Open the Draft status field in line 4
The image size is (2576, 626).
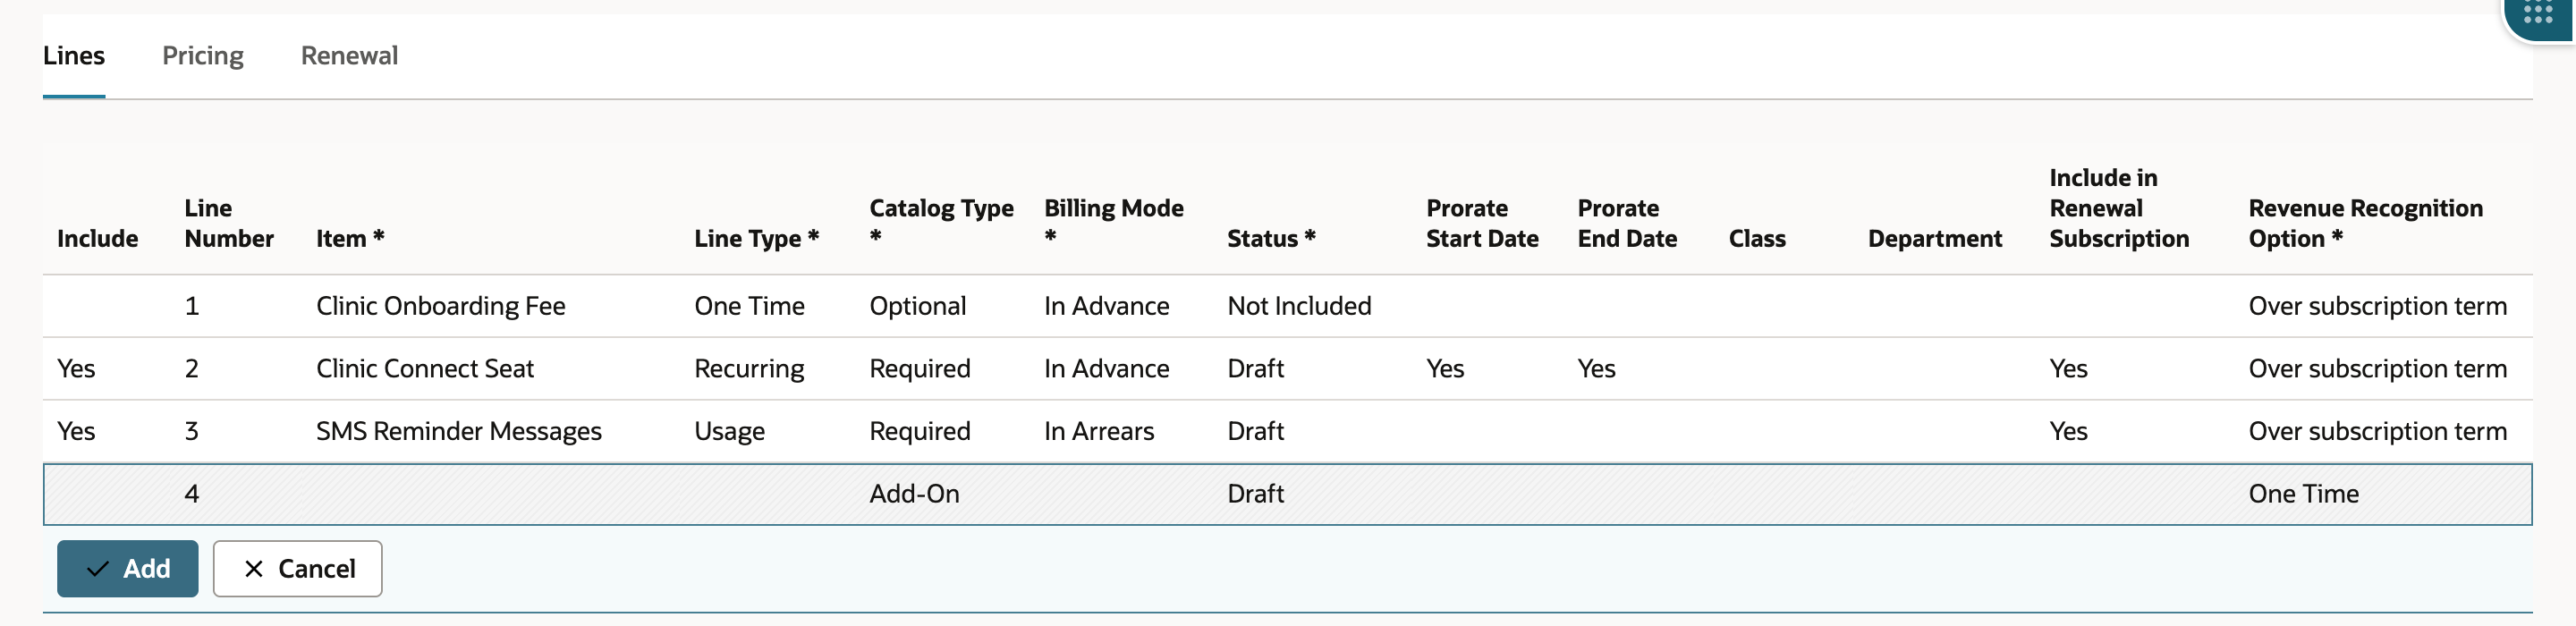(1255, 494)
